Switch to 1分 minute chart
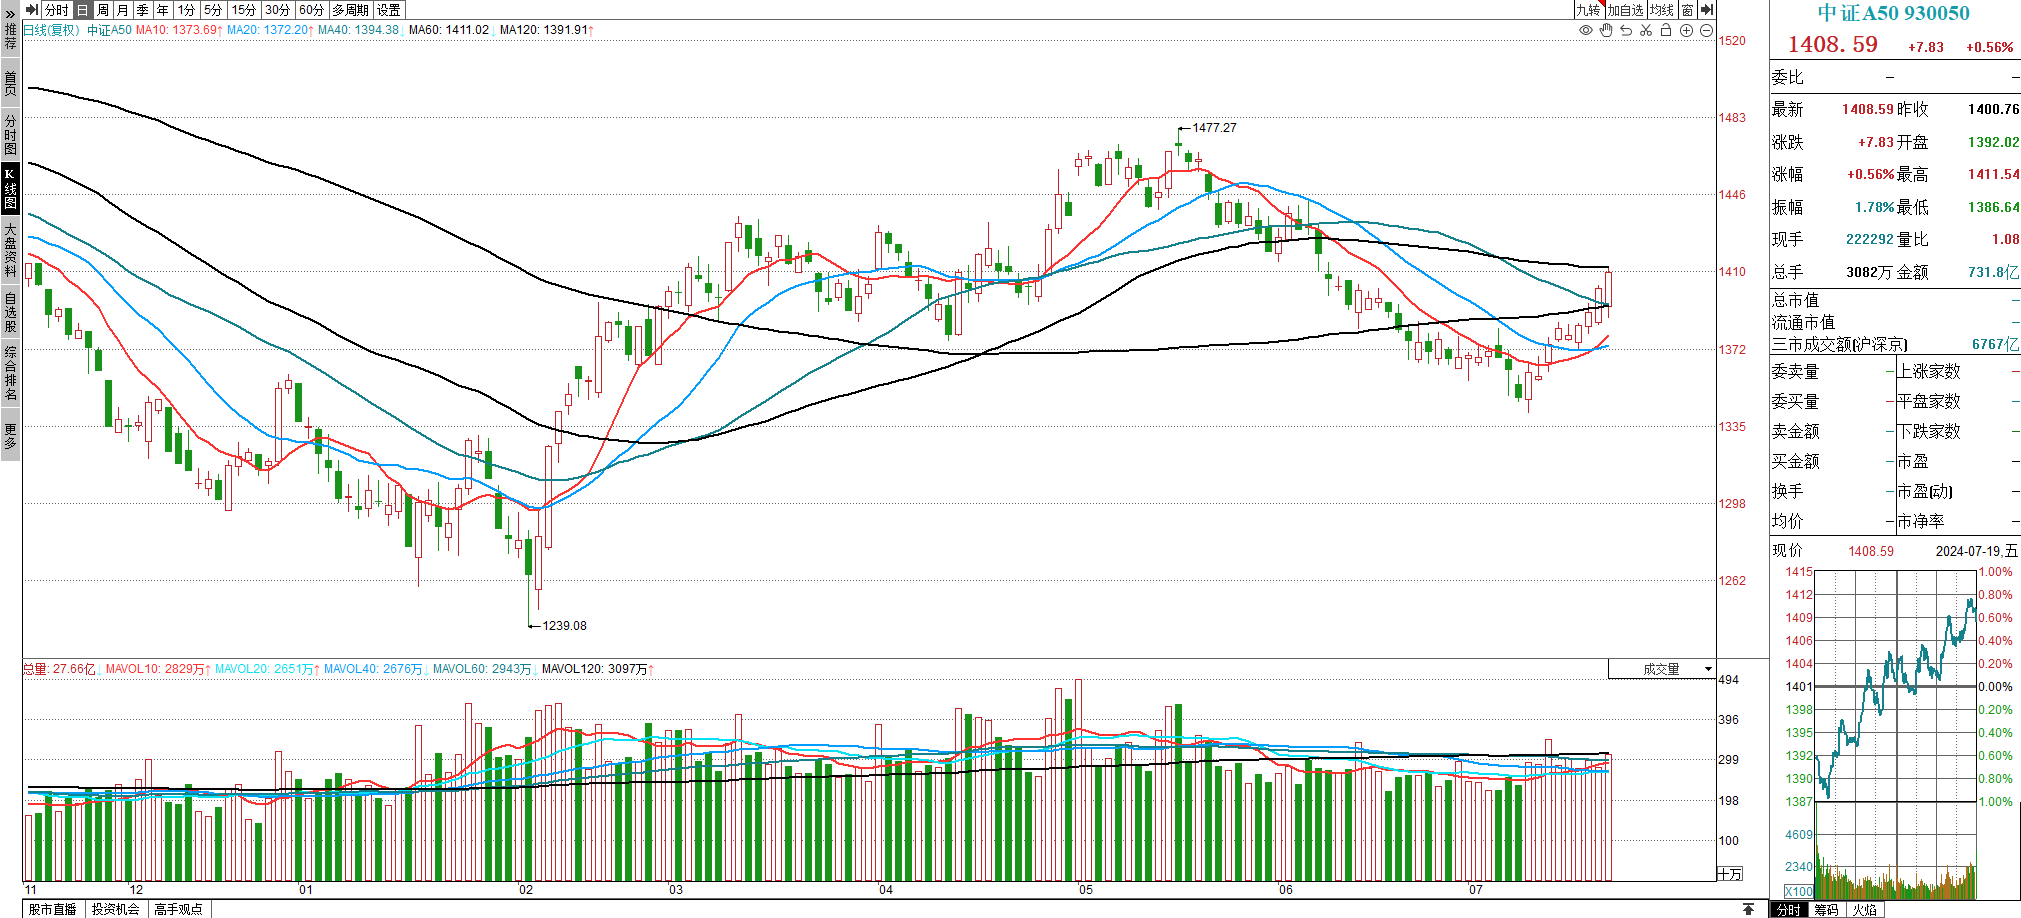Viewport: 2021px width, 918px height. pyautogui.click(x=186, y=10)
